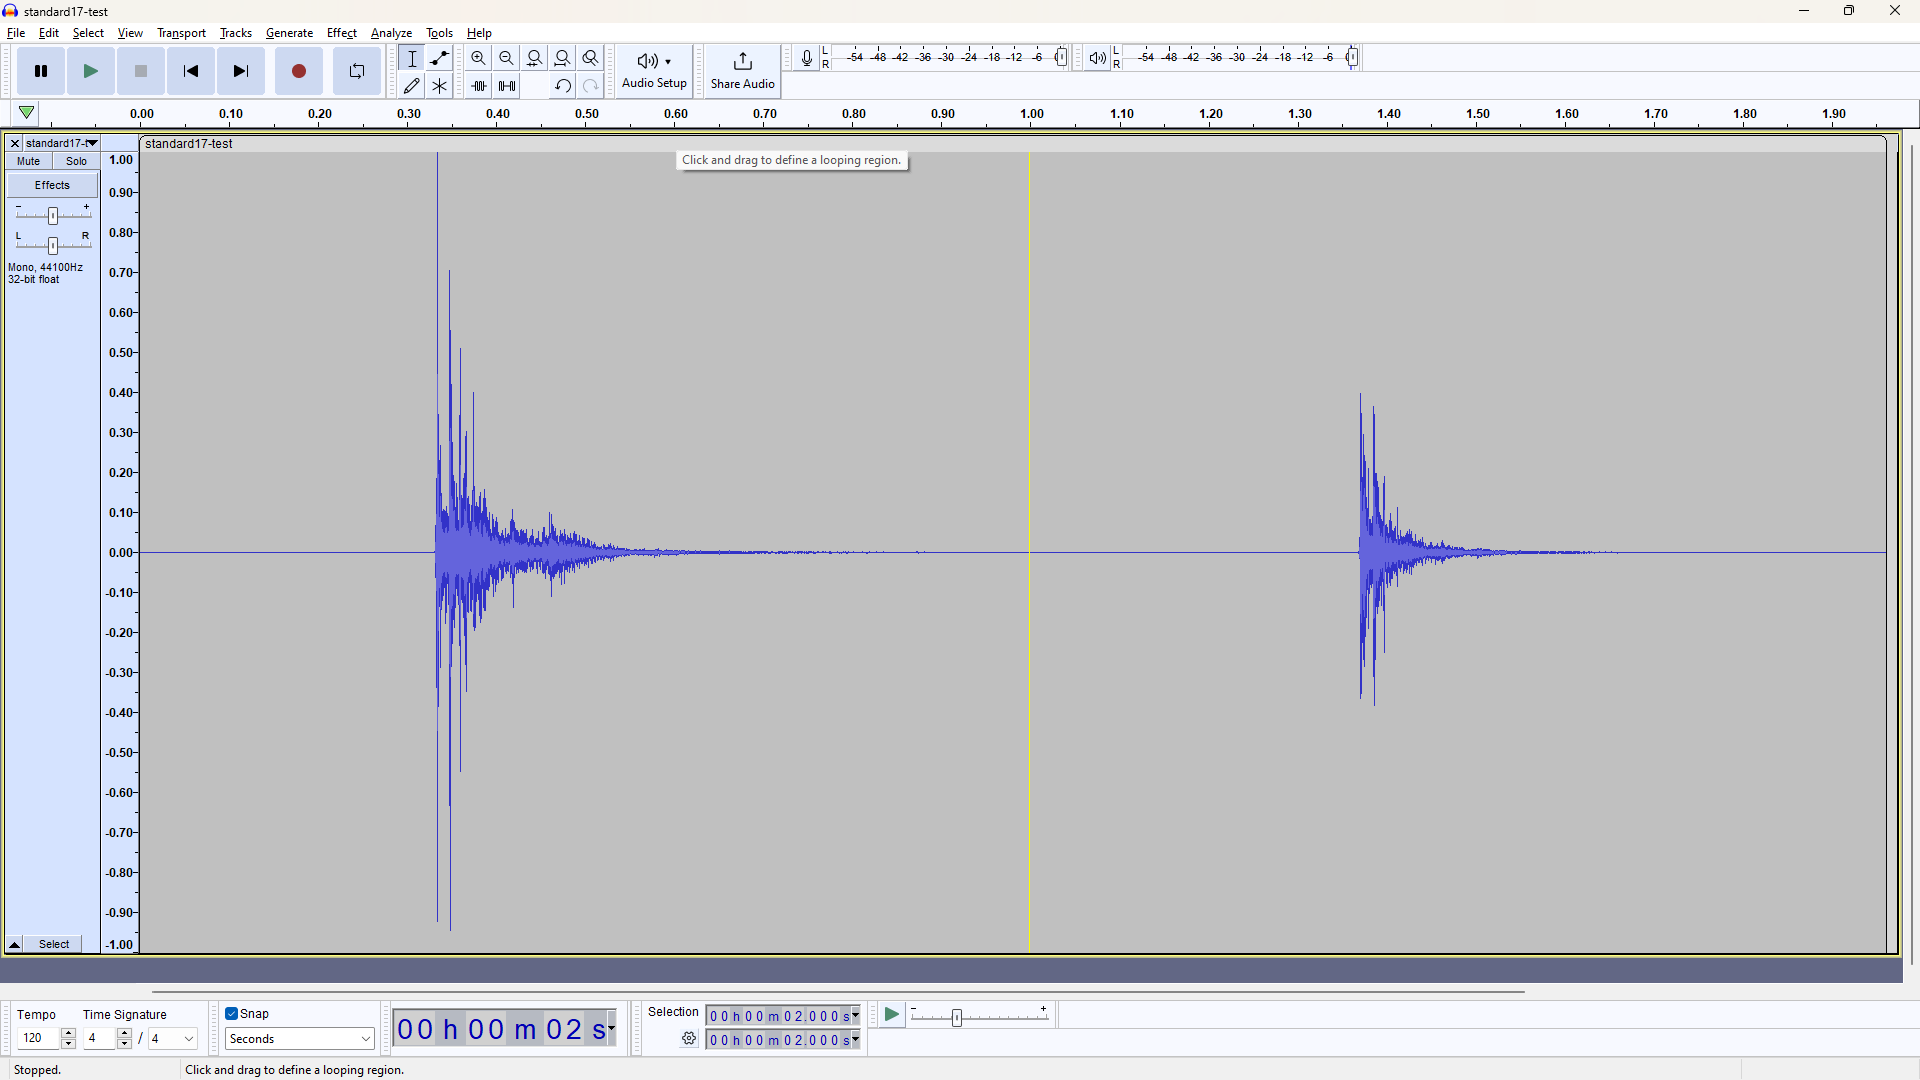The image size is (1920, 1080).
Task: Click the standard17-test clip title bar
Action: pos(1013,144)
